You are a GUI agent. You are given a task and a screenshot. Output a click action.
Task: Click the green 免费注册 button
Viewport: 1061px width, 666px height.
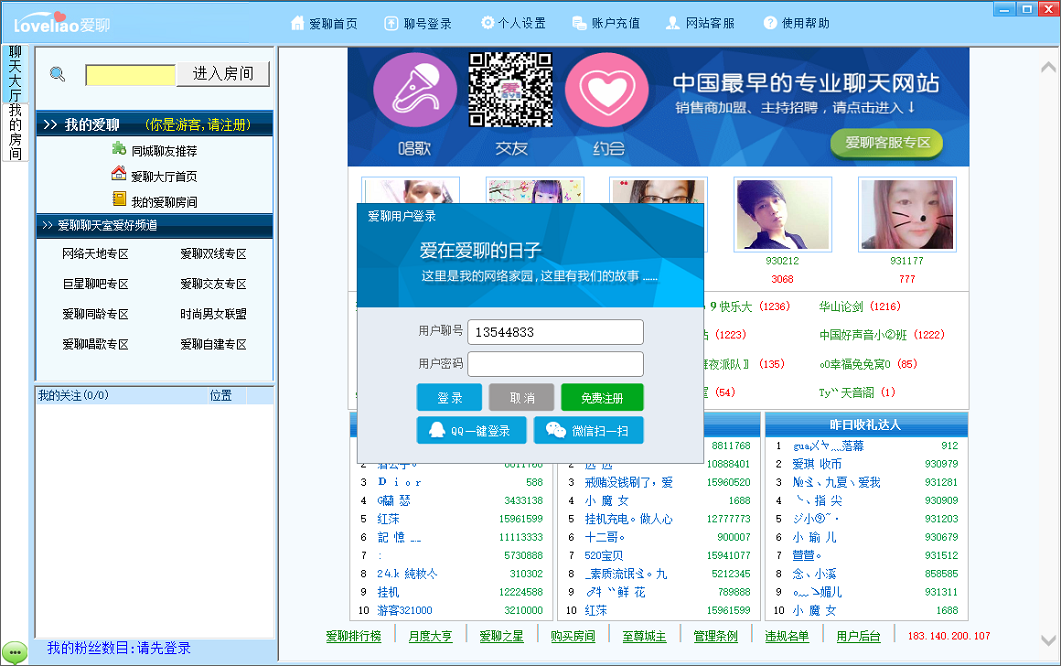(601, 397)
